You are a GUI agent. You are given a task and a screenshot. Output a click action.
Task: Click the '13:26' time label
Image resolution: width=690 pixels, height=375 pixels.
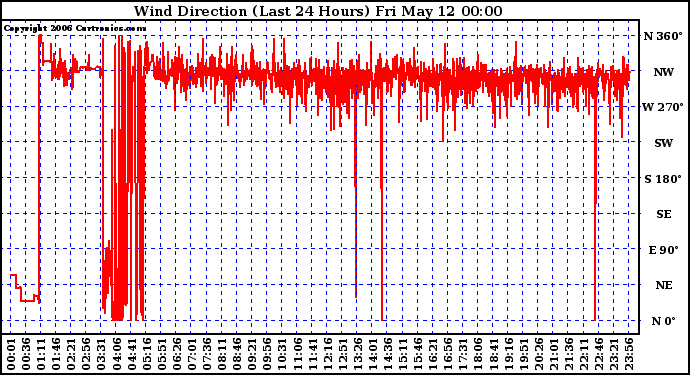(x=357, y=355)
